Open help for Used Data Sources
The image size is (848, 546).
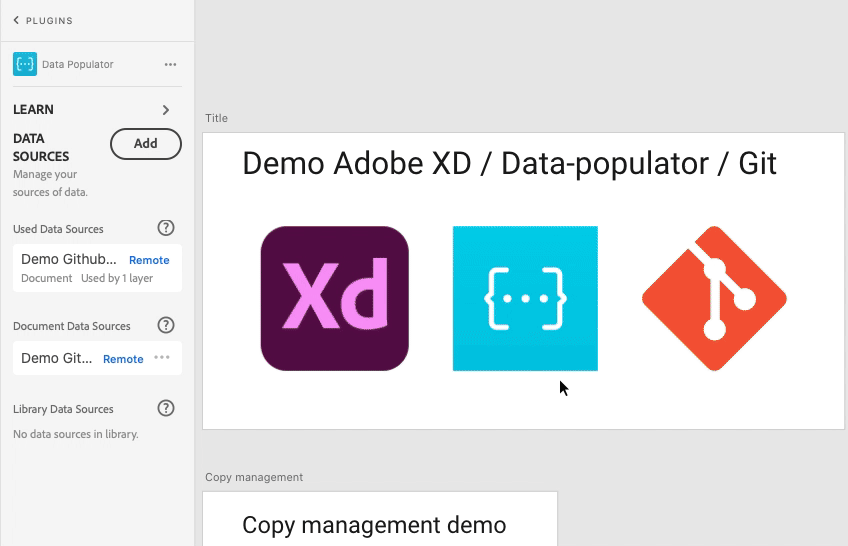click(167, 228)
